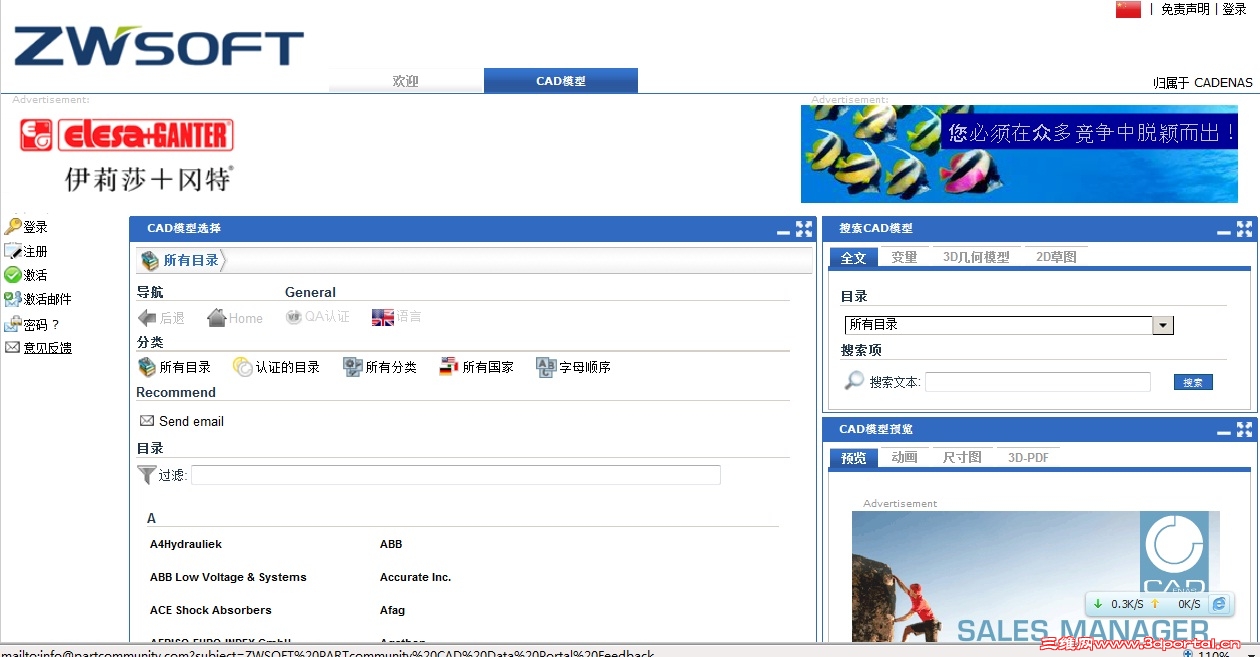Select the 尺寸图 dimension tab
The height and width of the screenshot is (657, 1260).
tap(962, 457)
